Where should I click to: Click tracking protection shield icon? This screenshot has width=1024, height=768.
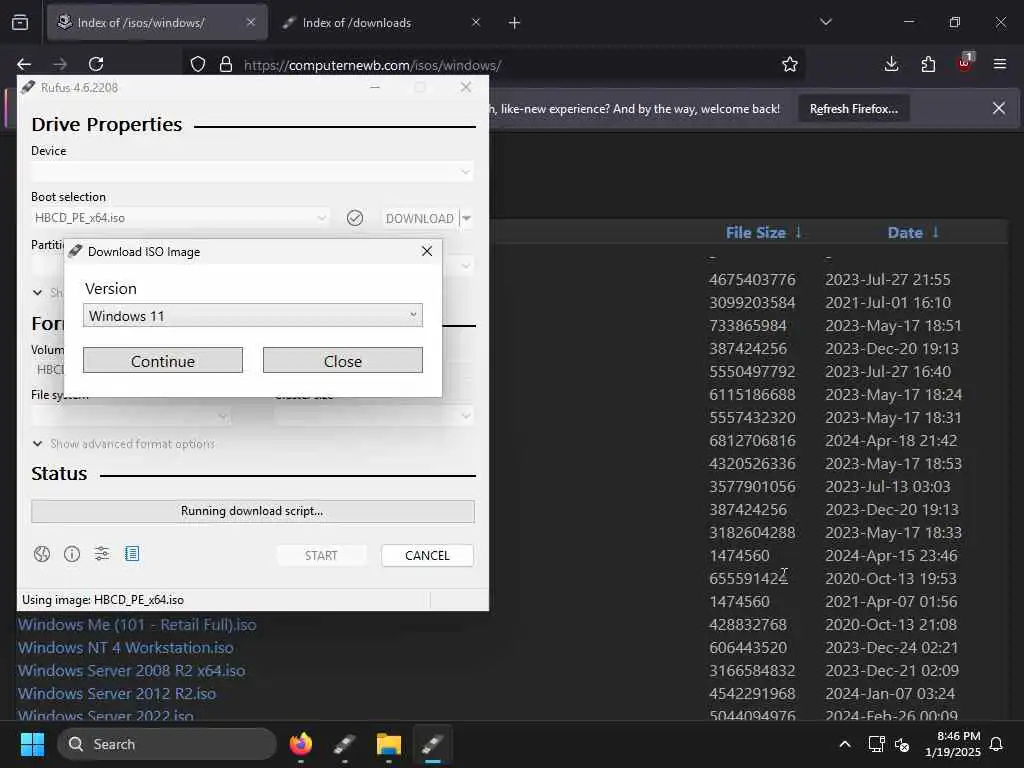point(198,64)
